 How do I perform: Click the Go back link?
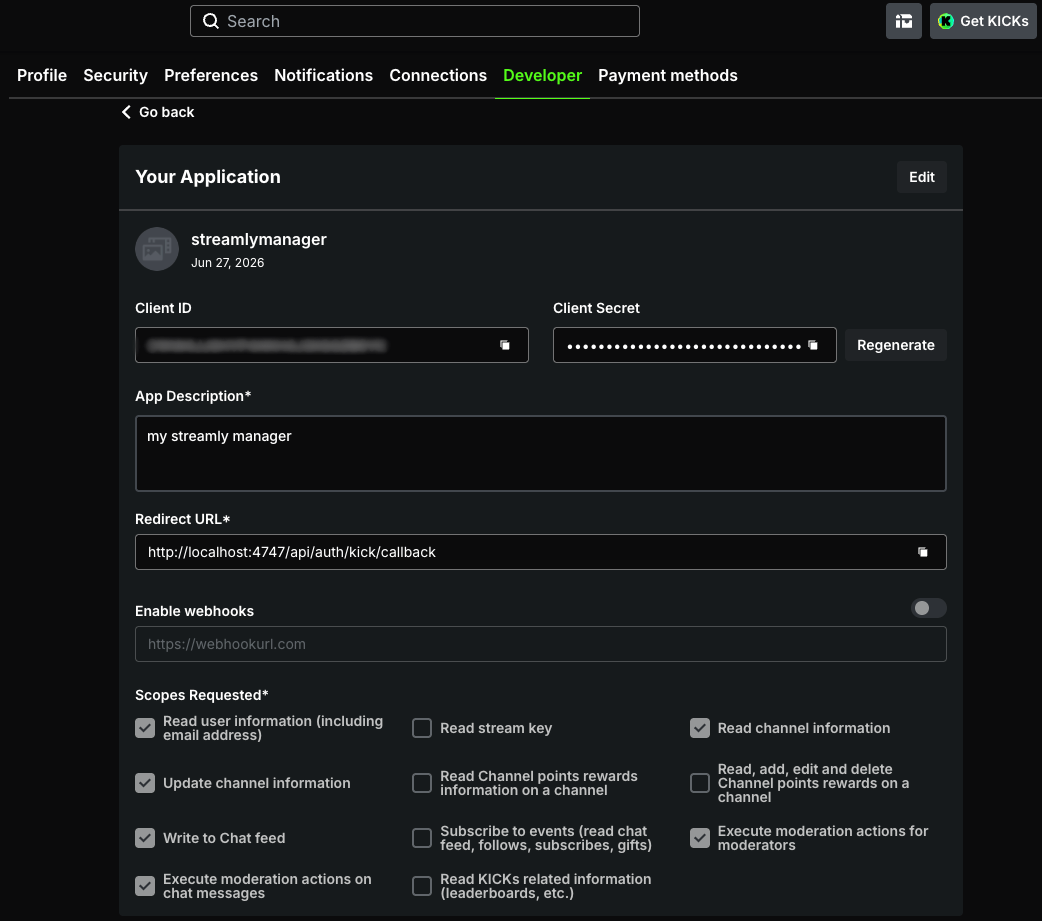(x=158, y=112)
